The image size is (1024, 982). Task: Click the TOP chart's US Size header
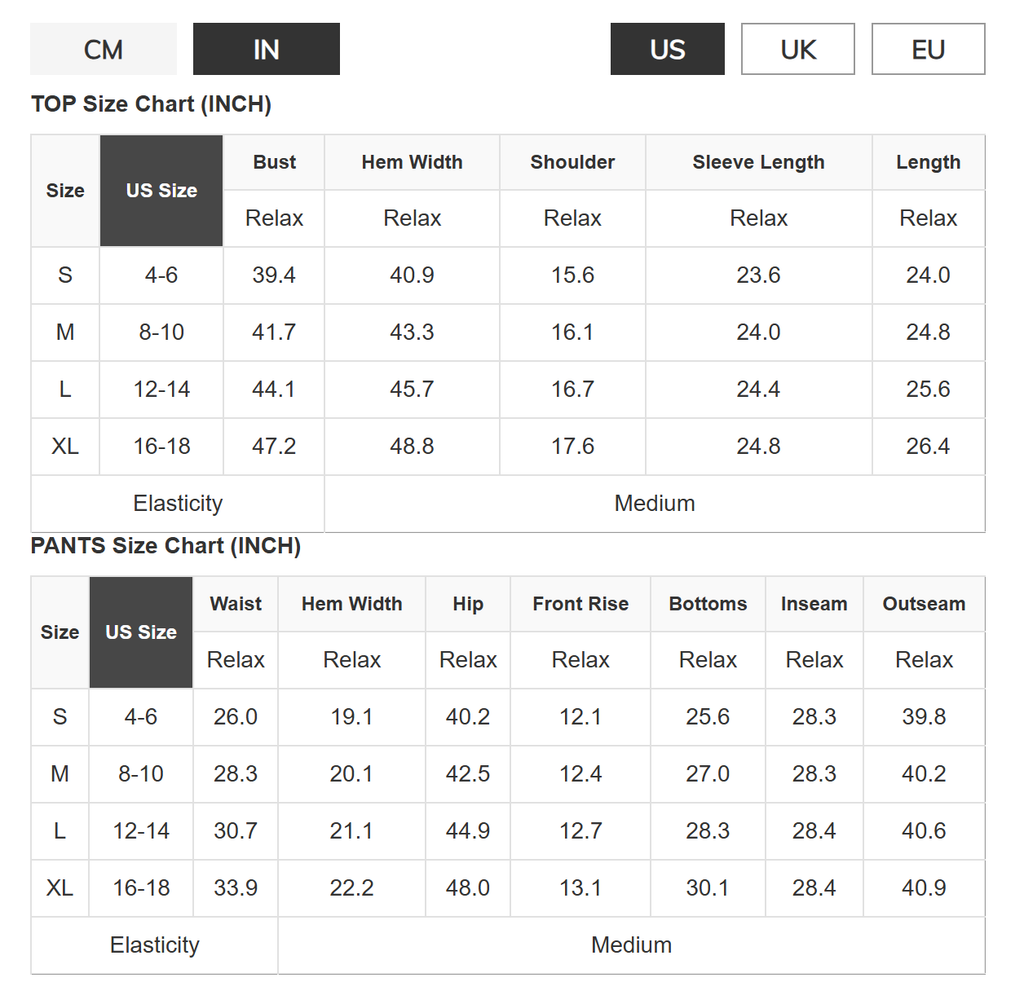161,190
